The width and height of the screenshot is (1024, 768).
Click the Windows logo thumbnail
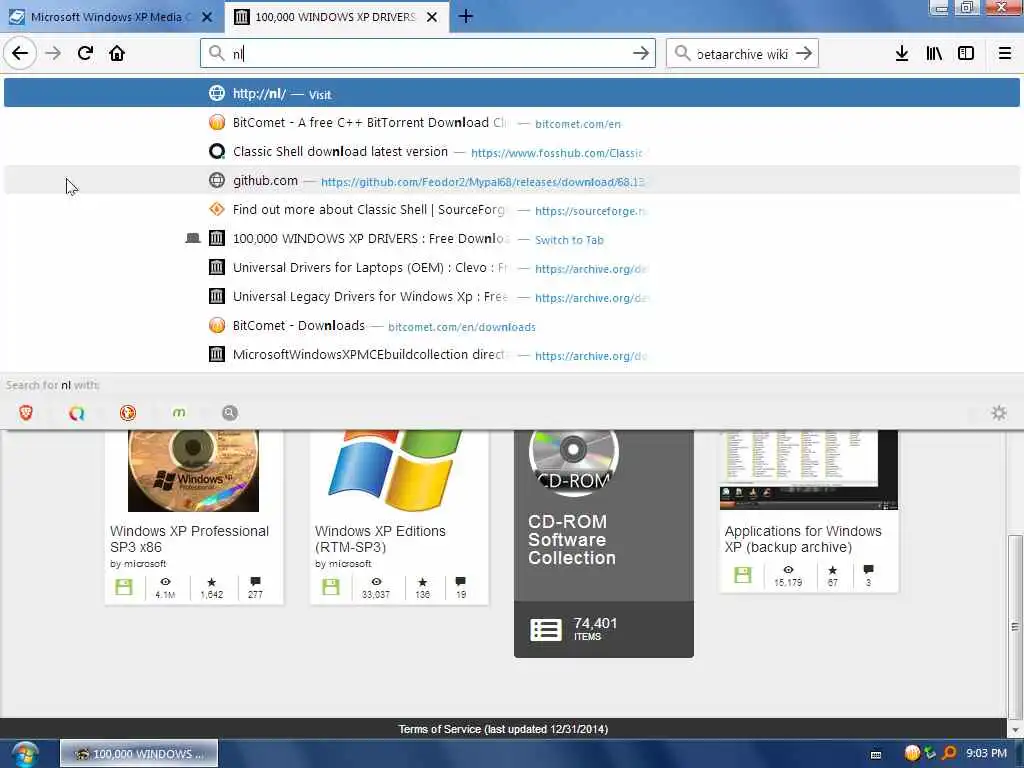coord(395,470)
